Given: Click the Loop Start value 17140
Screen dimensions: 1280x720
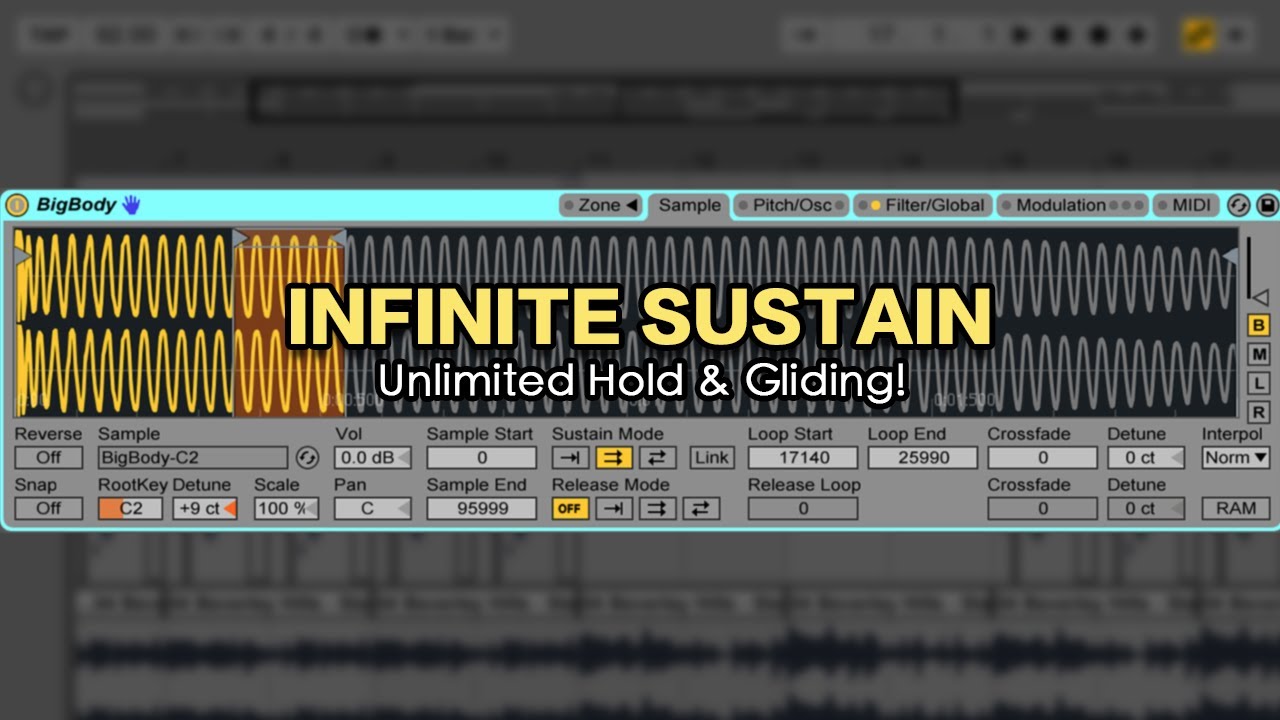Looking at the screenshot, I should 803,458.
